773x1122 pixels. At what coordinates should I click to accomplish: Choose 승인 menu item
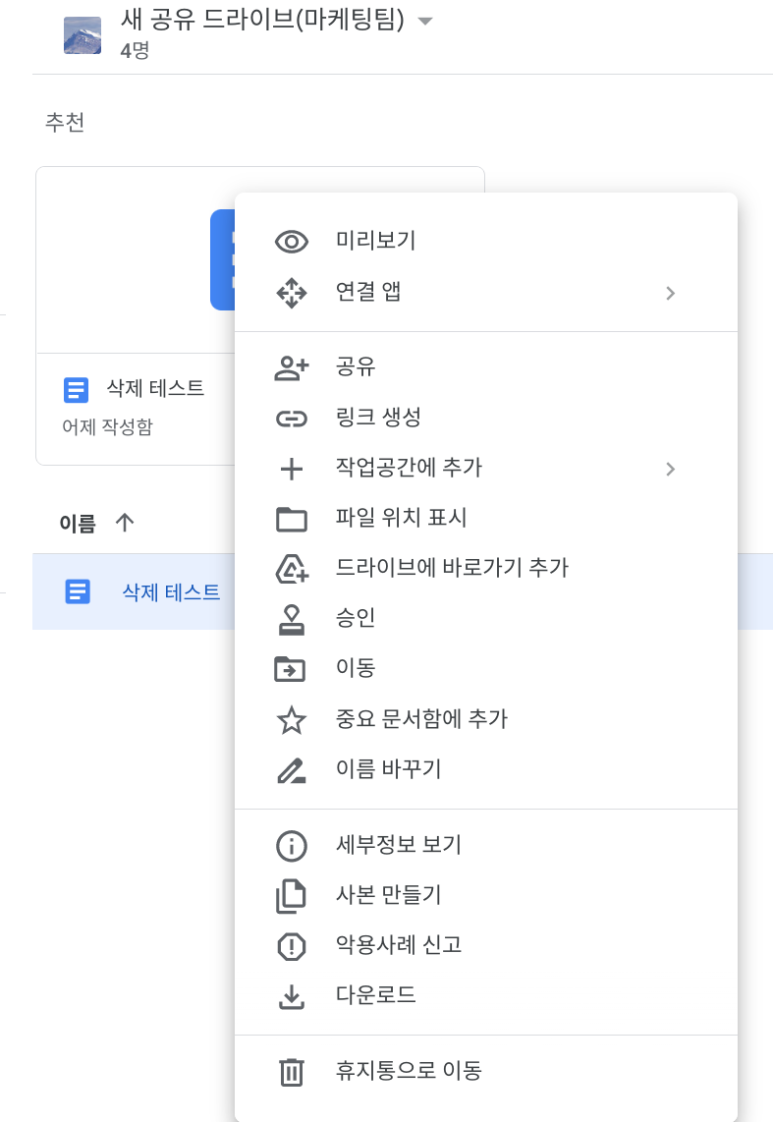pos(486,619)
